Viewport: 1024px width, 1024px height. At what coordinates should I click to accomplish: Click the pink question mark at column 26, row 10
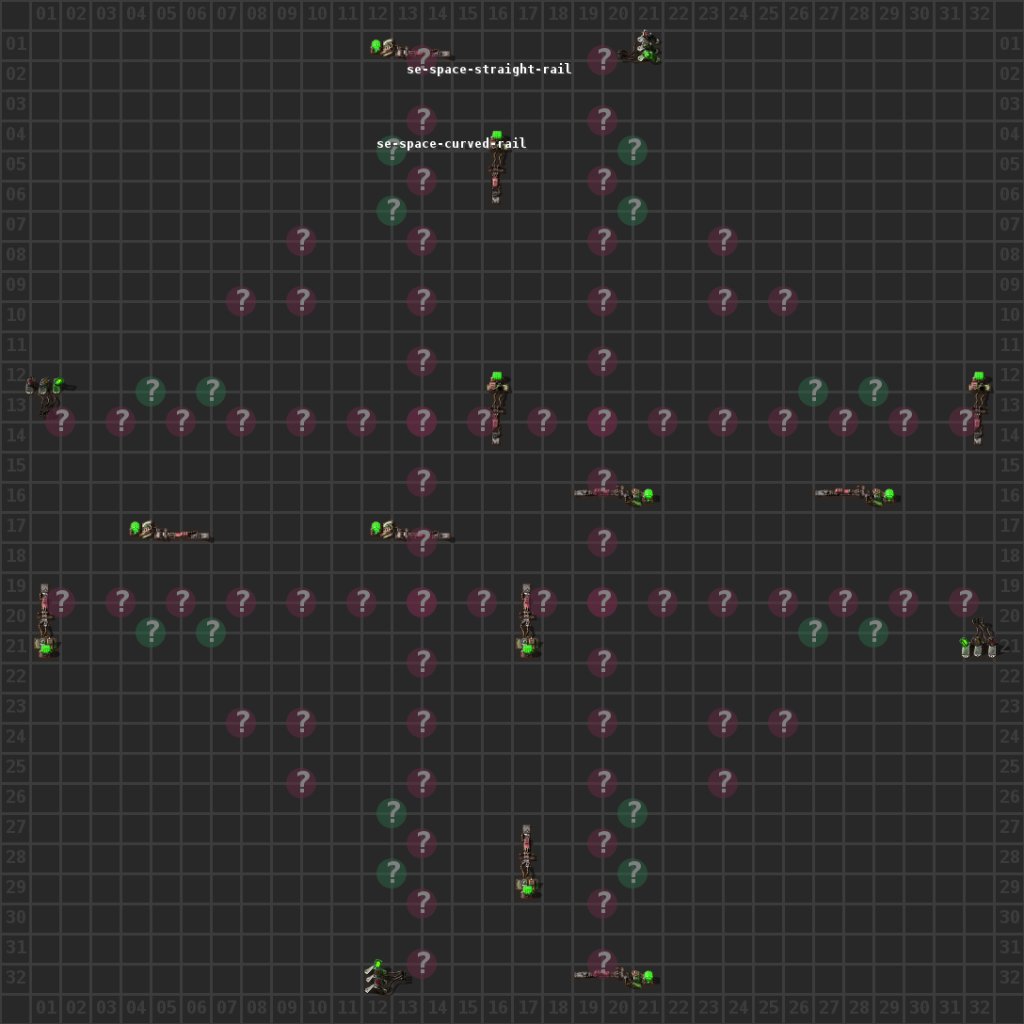pos(783,301)
